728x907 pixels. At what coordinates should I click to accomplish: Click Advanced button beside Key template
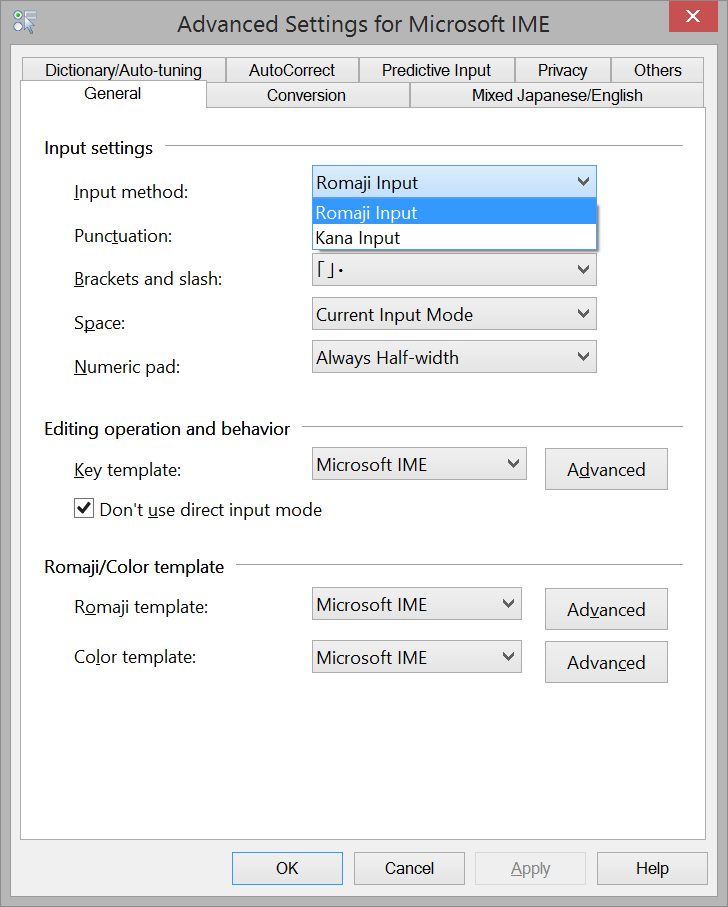[606, 469]
